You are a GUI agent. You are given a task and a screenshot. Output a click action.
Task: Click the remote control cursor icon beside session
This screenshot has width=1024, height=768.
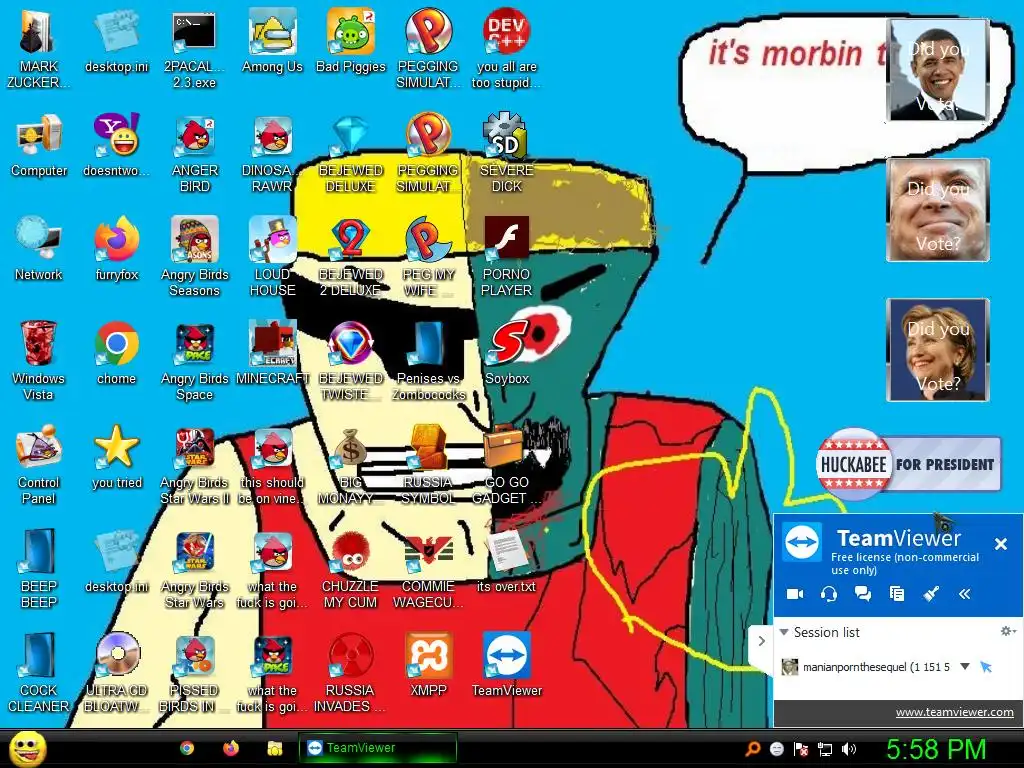pyautogui.click(x=986, y=667)
